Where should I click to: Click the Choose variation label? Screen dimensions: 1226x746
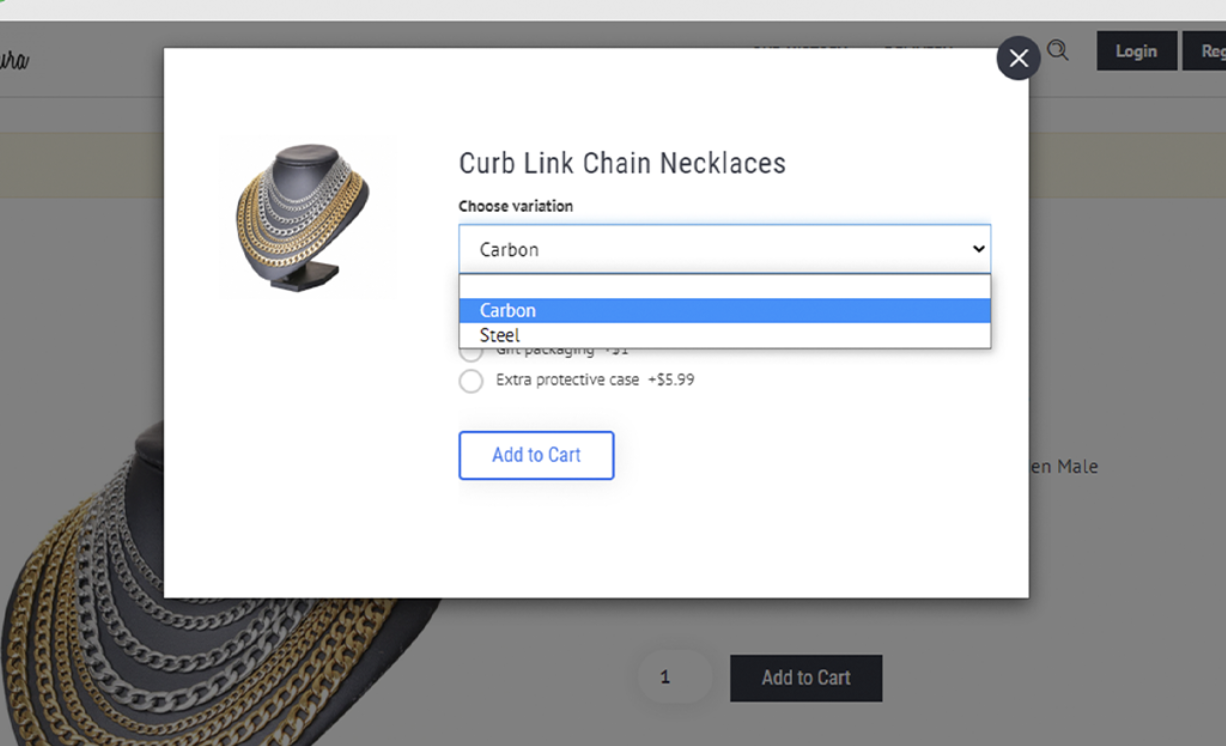(x=516, y=206)
